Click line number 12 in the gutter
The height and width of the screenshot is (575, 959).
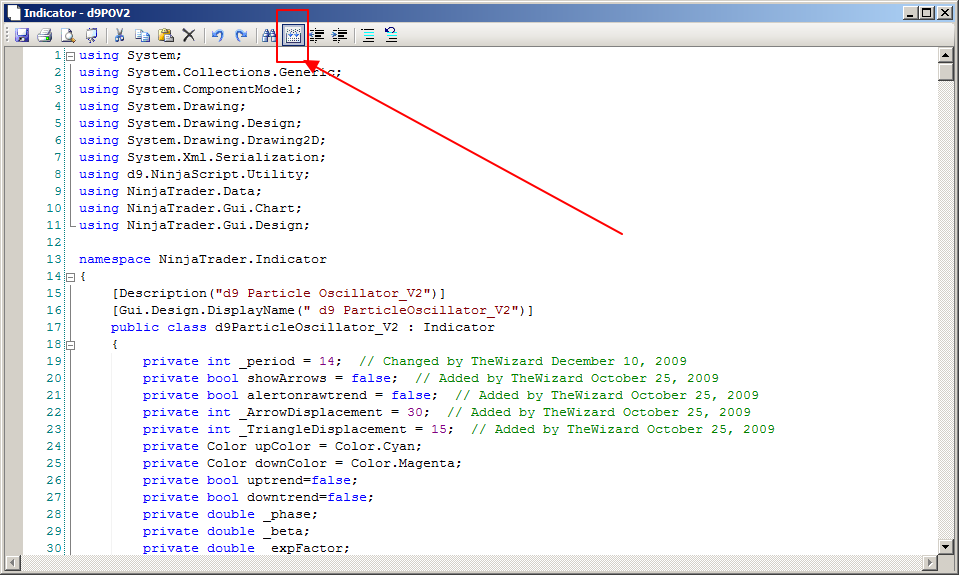click(54, 243)
